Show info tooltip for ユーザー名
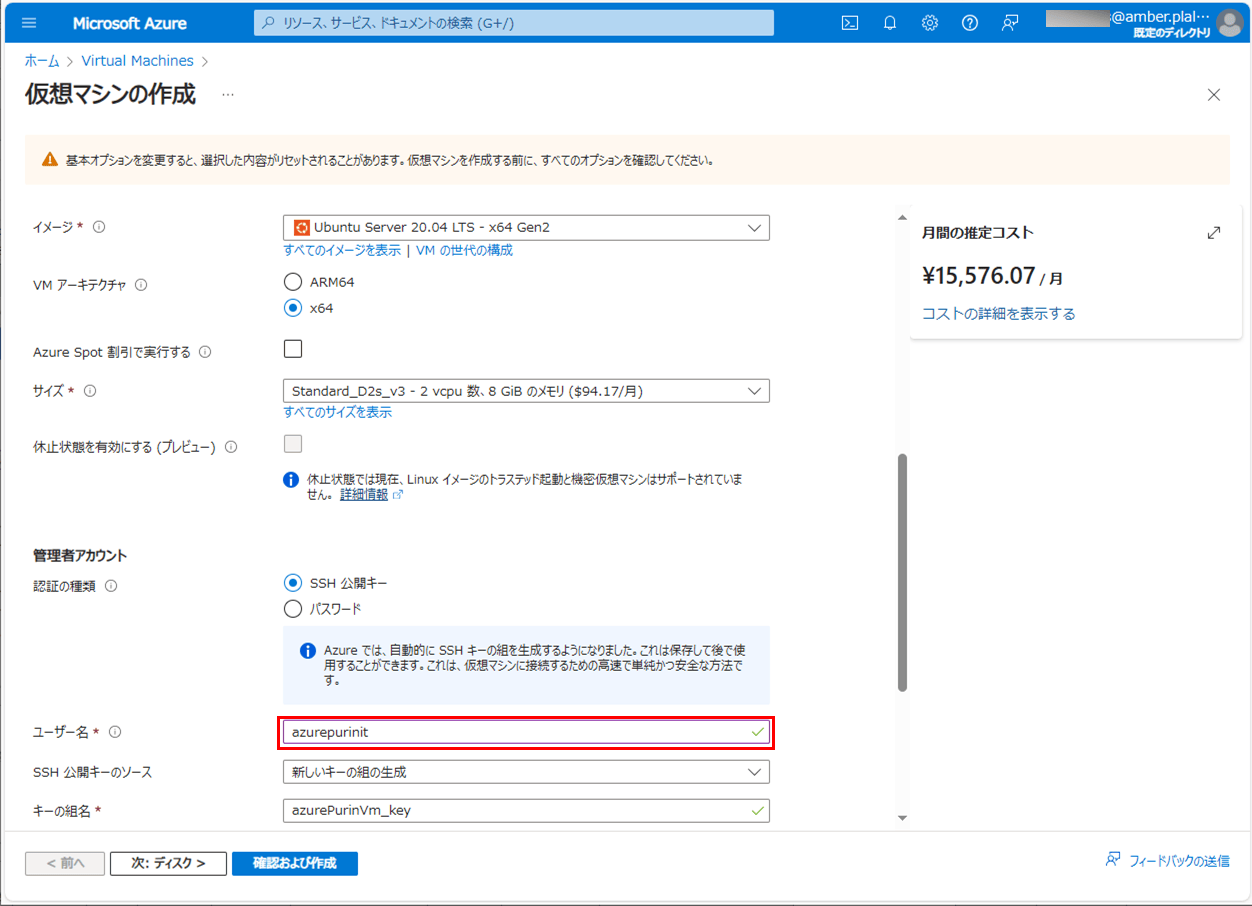Viewport: 1252px width, 906px height. (x=115, y=732)
